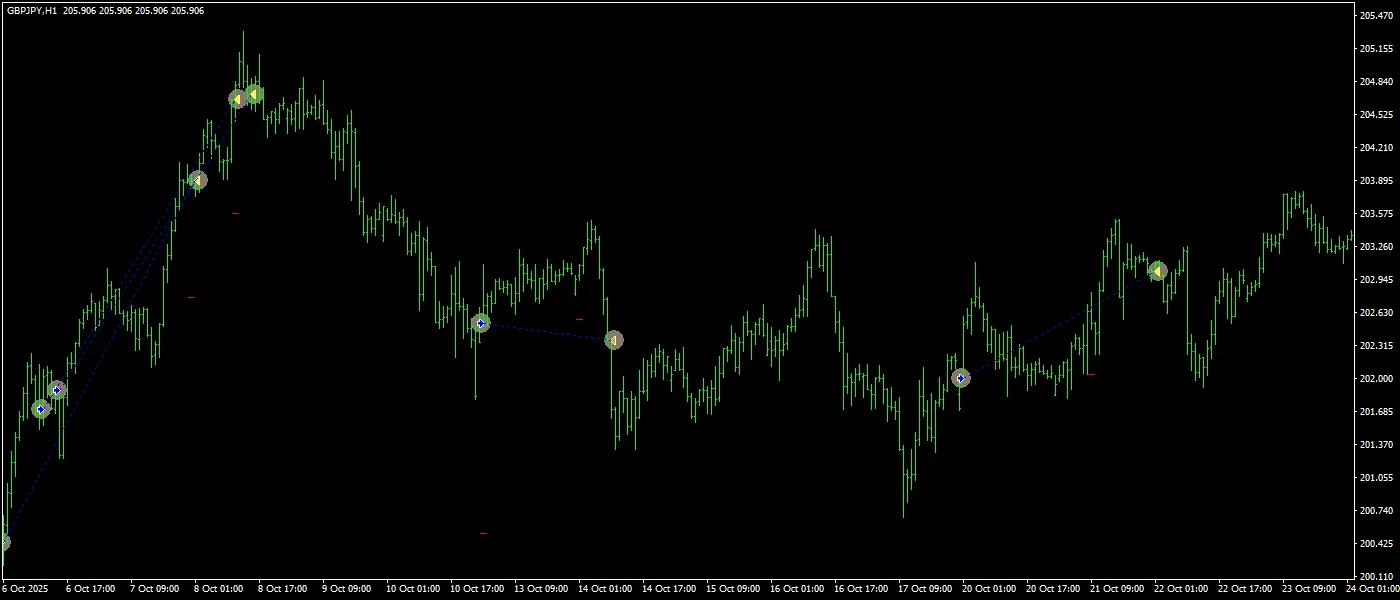Click the trade-close marker at 22 Oct 01:00
This screenshot has height=600, width=1400.
point(1157,270)
